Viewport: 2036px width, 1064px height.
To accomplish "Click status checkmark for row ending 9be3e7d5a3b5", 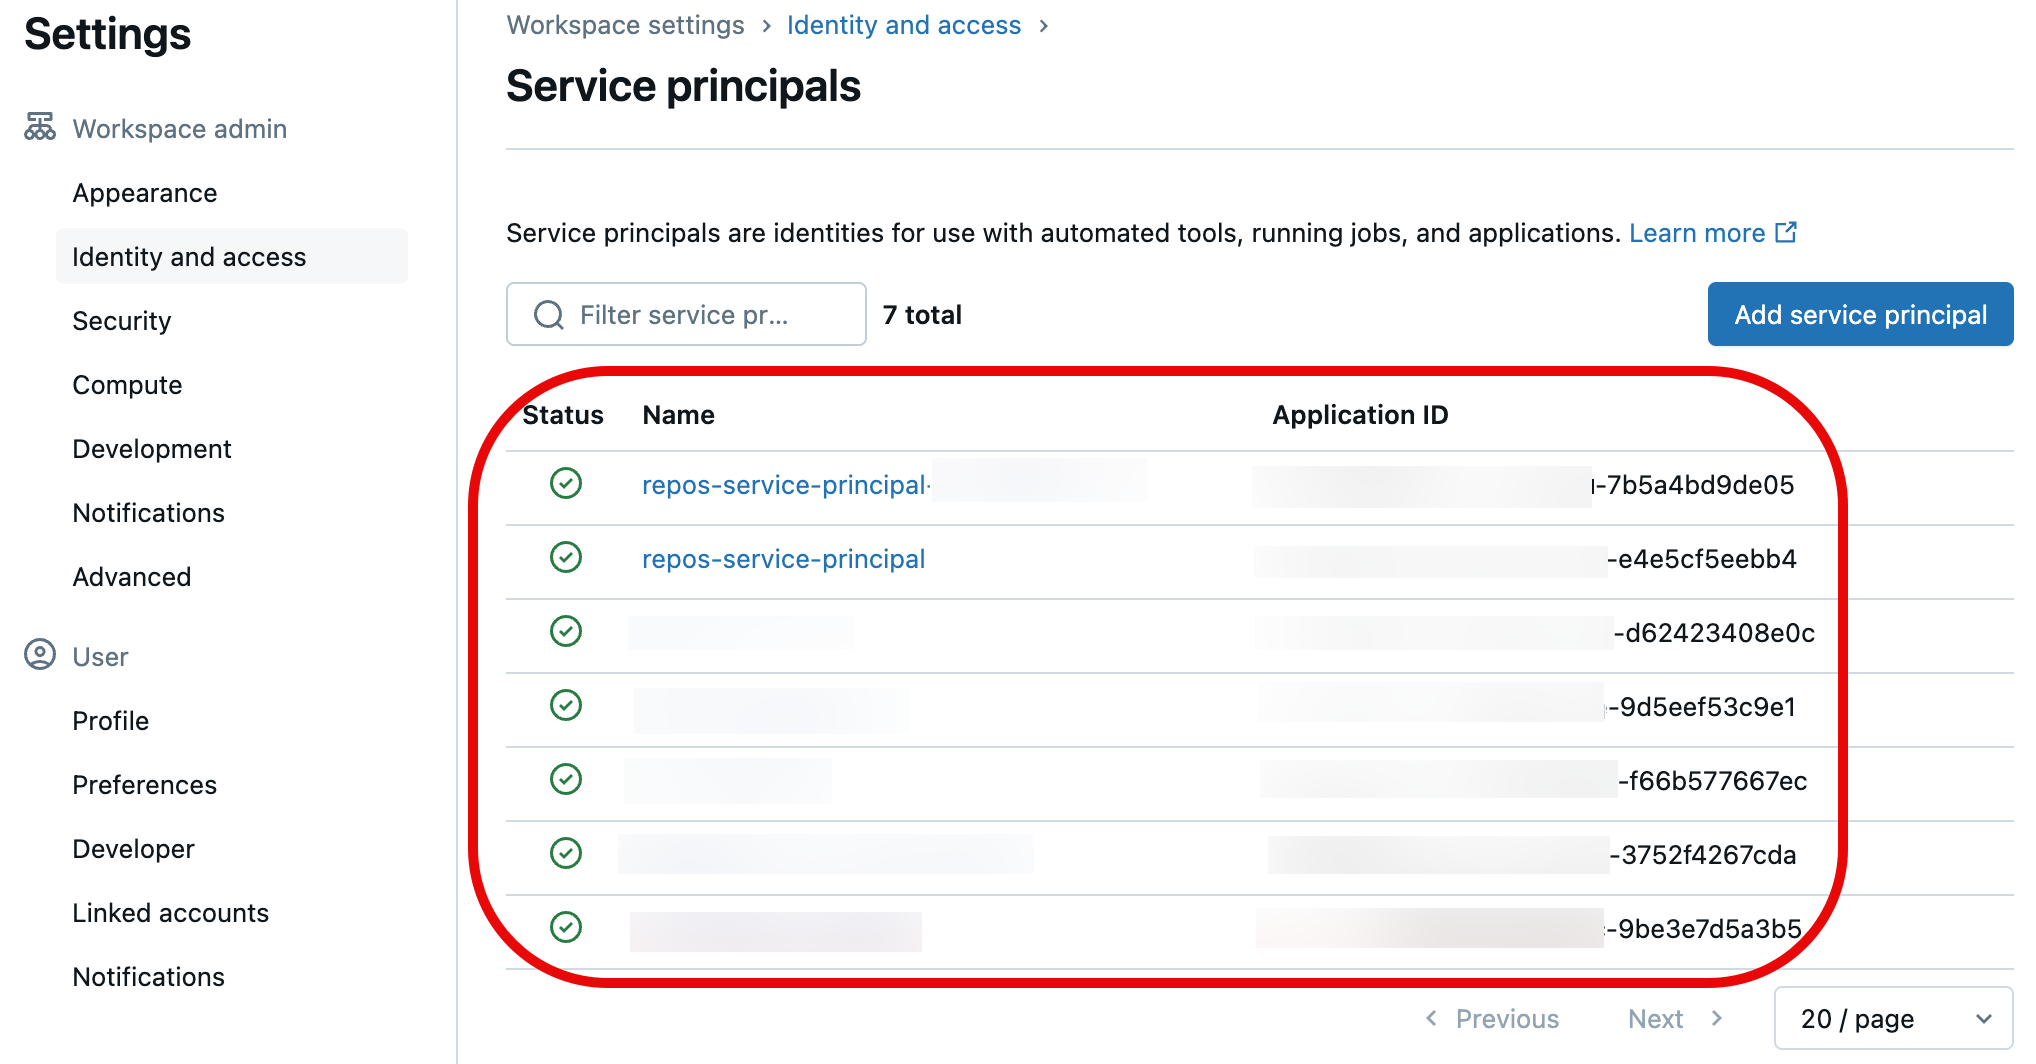I will pos(566,928).
